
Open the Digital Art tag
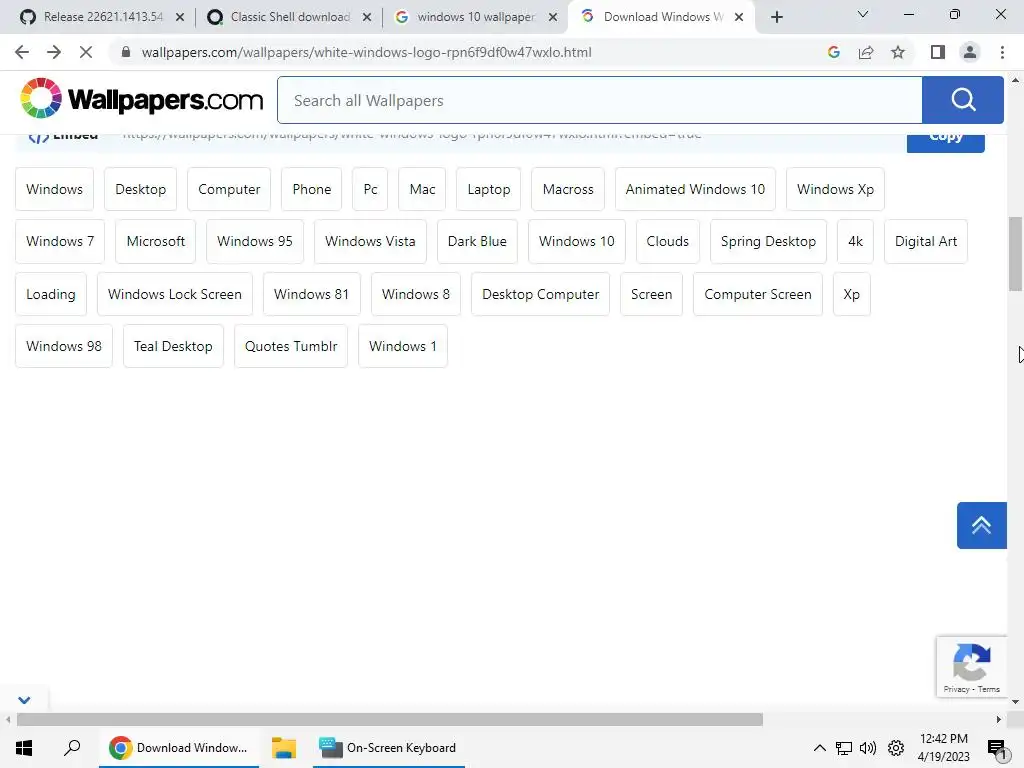coord(925,241)
